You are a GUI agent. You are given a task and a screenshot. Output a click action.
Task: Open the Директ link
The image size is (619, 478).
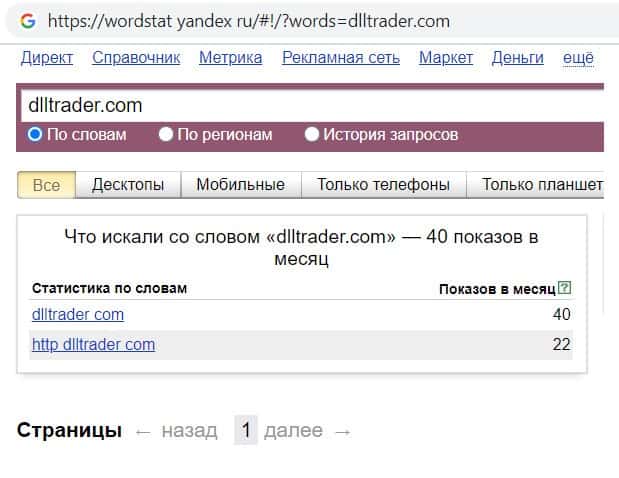47,58
